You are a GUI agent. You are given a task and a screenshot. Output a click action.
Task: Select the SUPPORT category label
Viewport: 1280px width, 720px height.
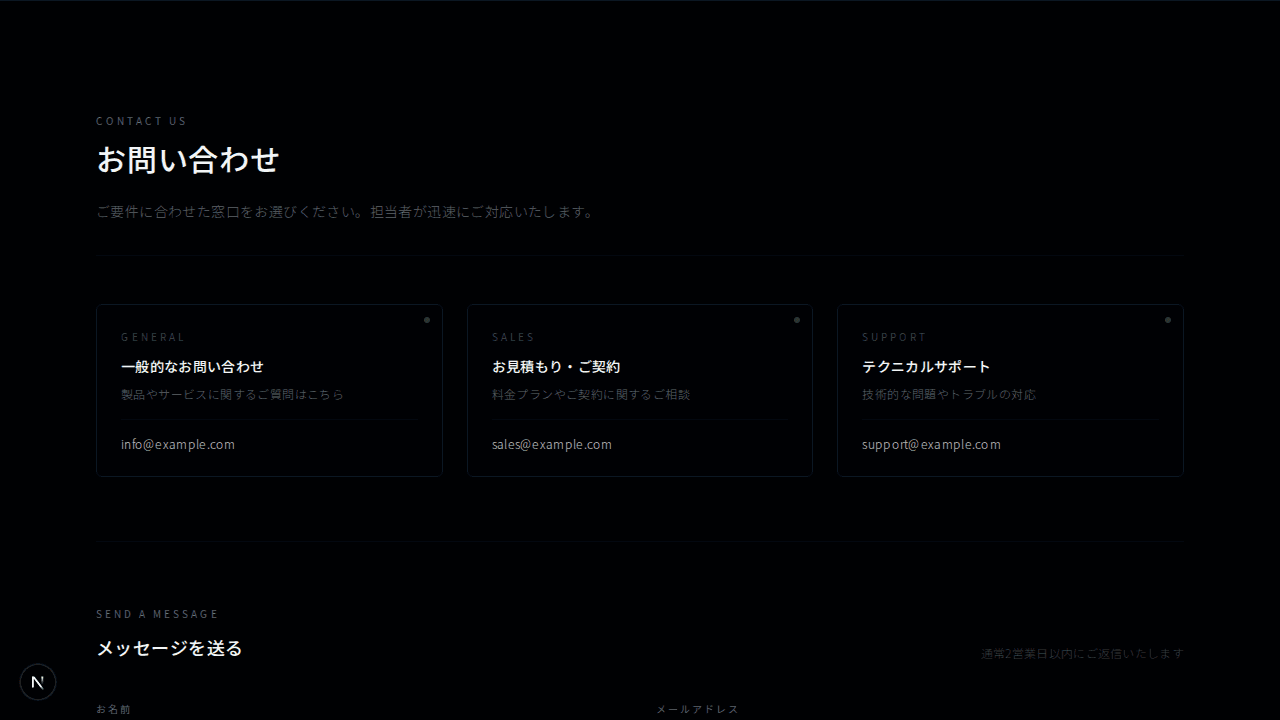pyautogui.click(x=894, y=337)
